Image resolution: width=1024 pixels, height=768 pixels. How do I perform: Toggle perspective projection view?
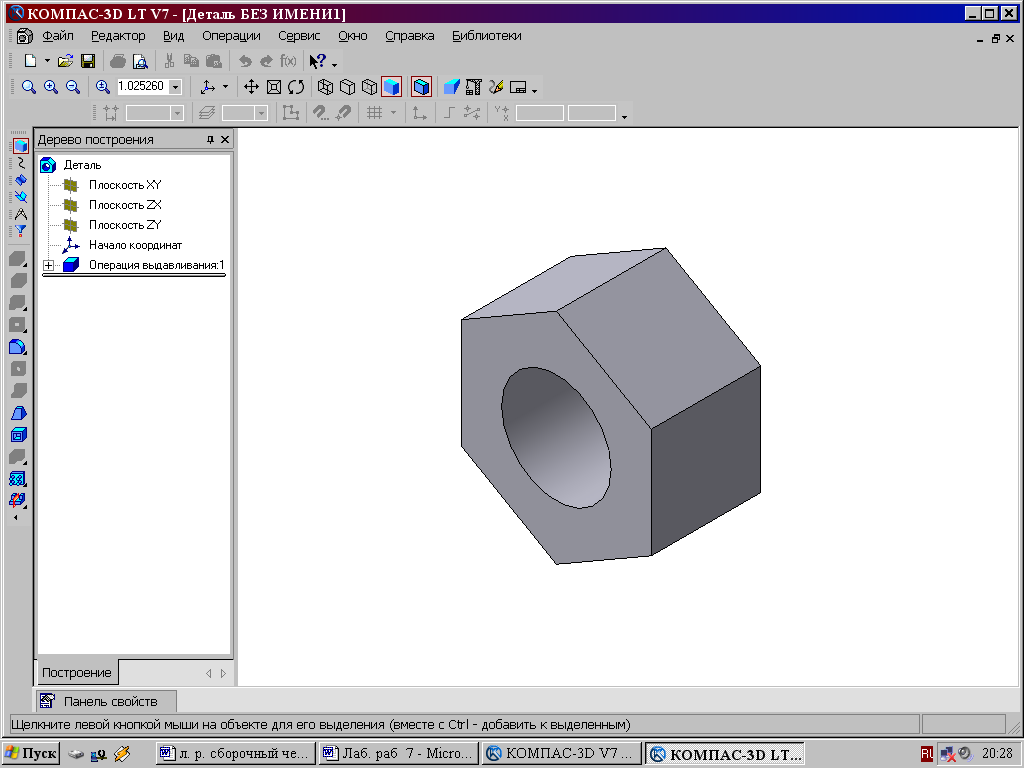click(421, 87)
